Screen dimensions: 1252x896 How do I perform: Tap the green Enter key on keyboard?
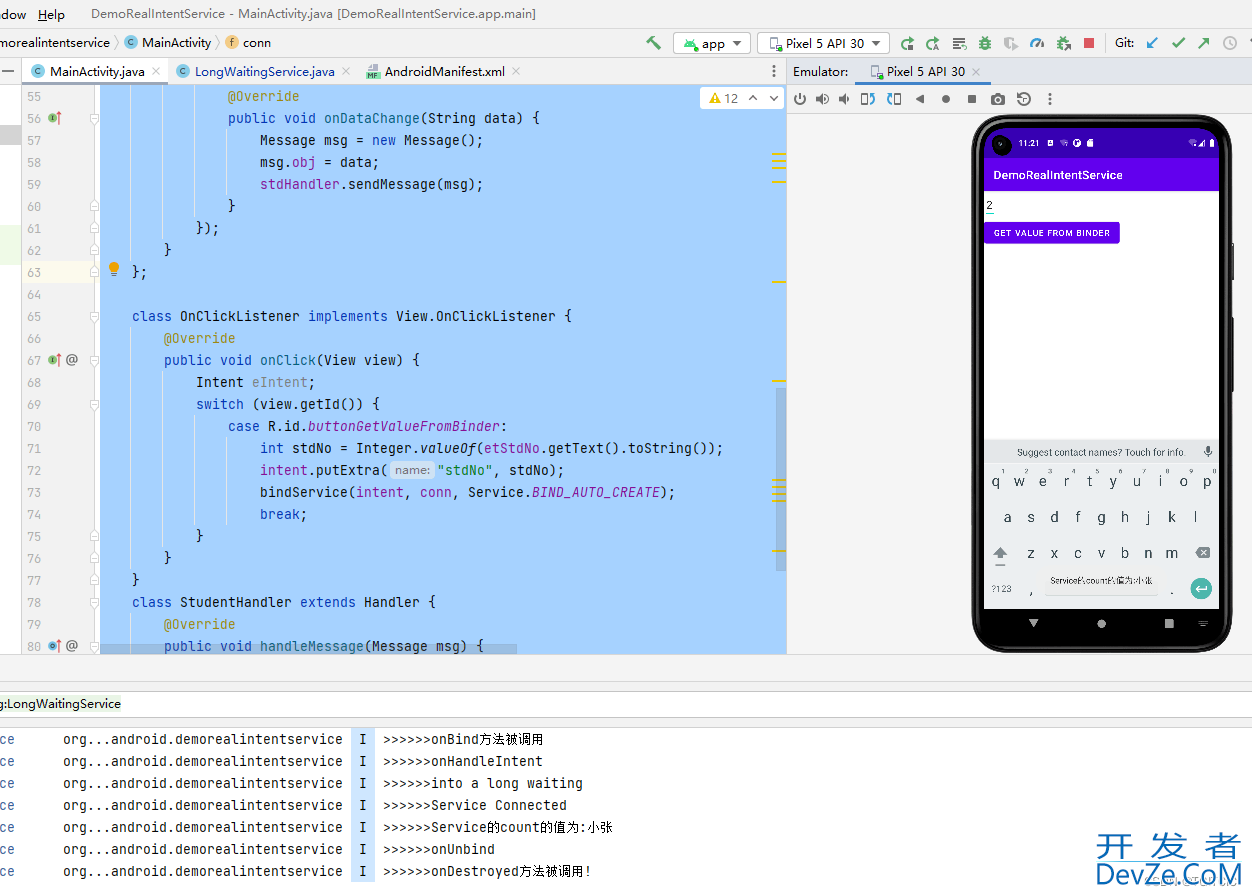[x=1201, y=589]
